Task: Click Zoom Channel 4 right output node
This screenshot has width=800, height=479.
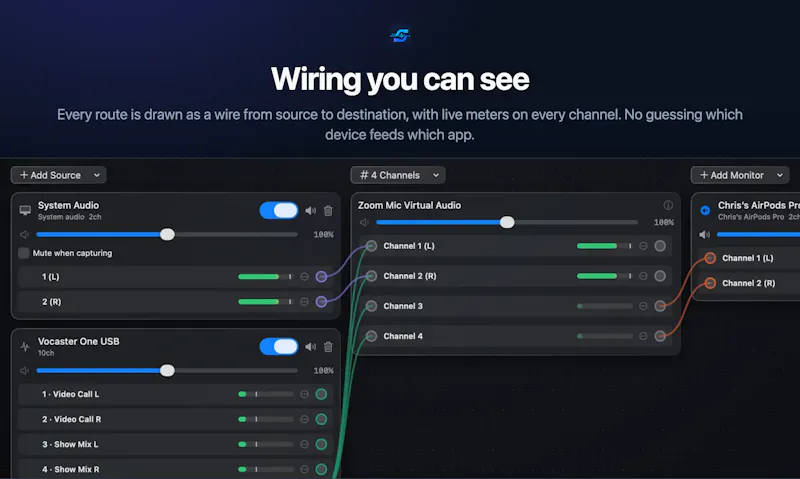Action: (x=660, y=336)
